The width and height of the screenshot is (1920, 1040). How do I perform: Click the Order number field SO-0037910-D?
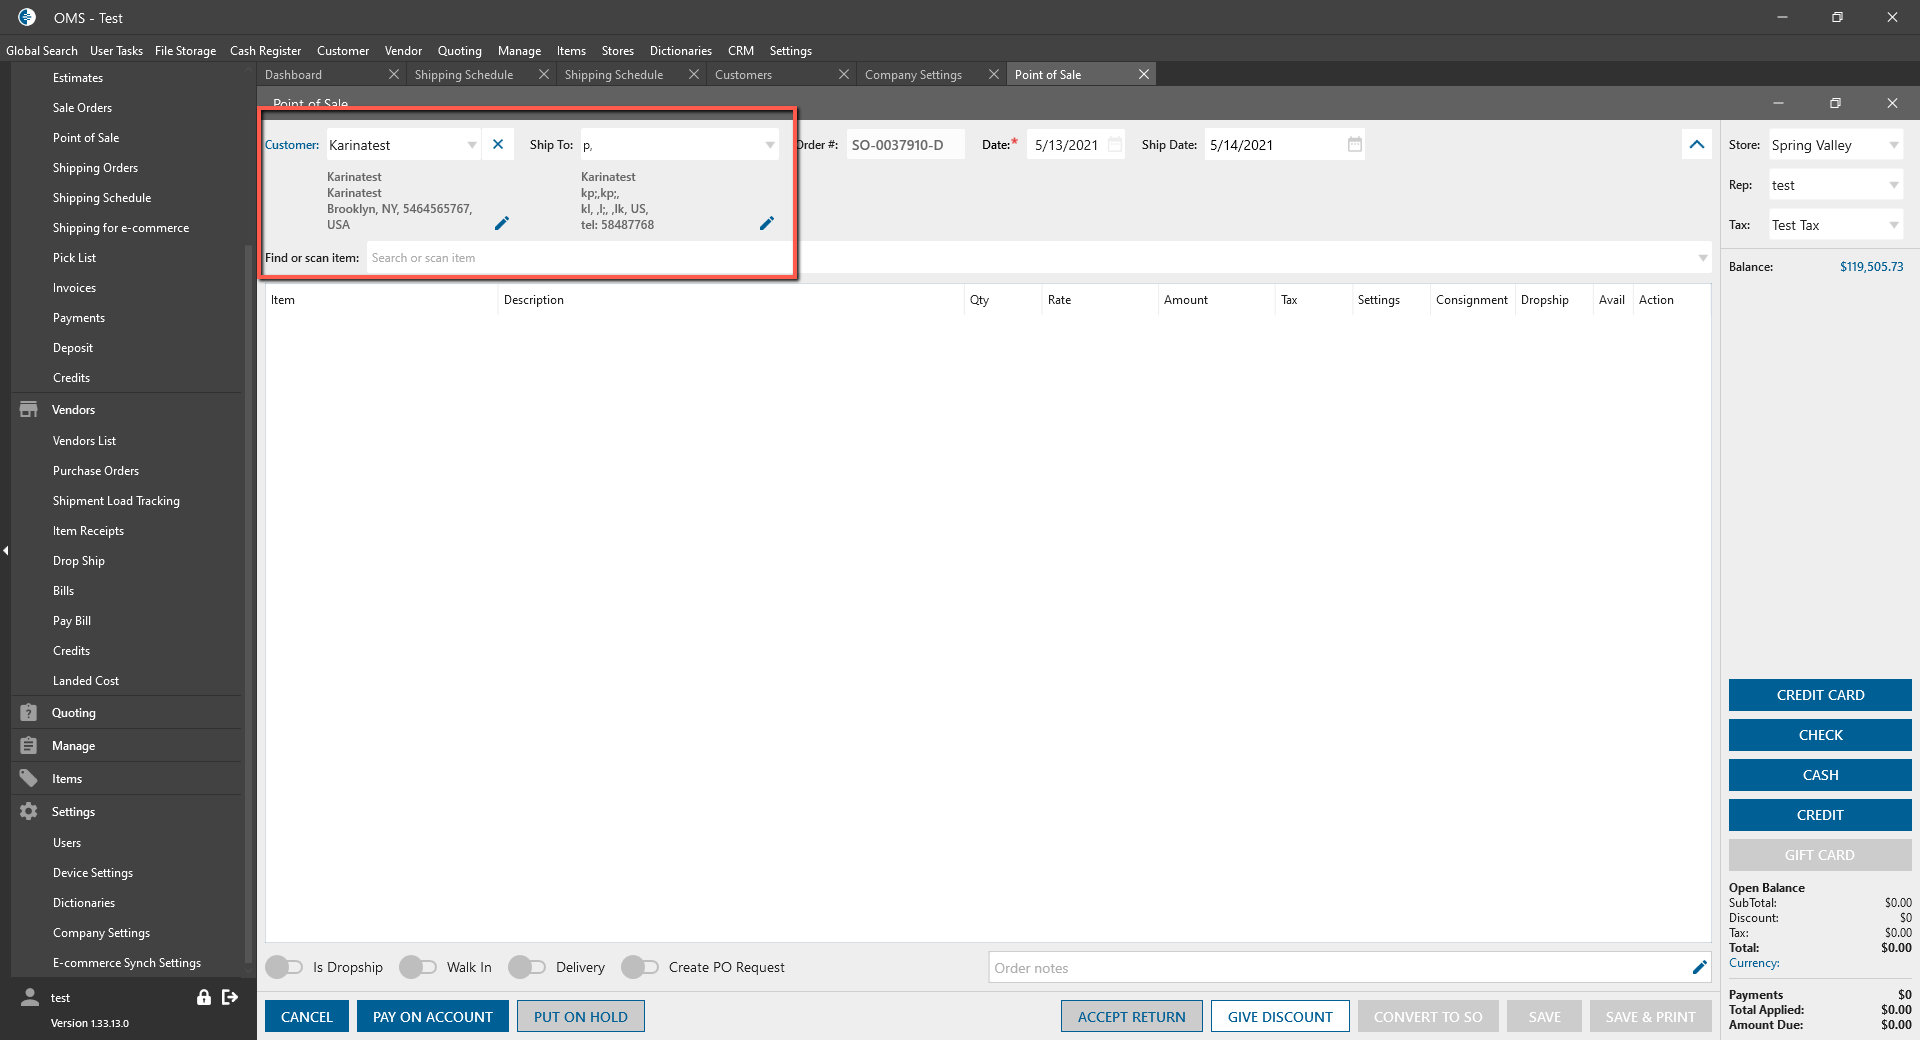905,145
